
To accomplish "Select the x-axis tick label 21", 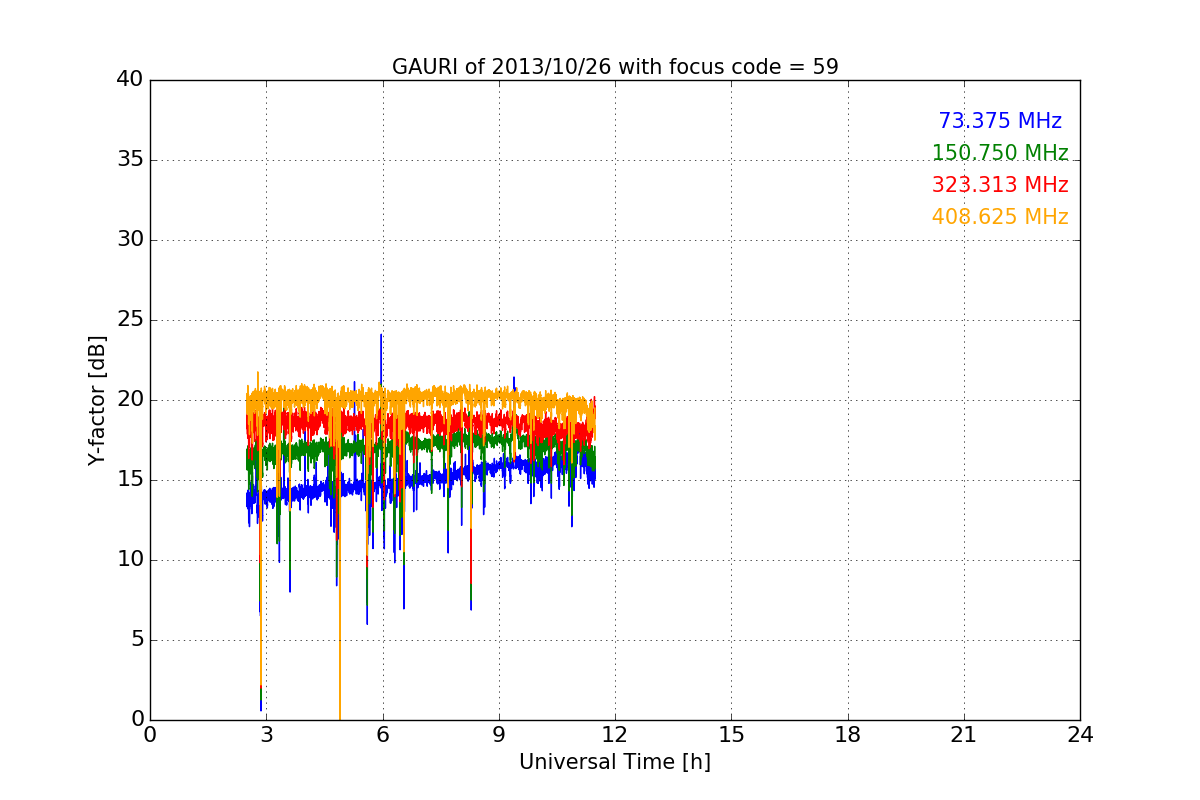I will [x=964, y=734].
